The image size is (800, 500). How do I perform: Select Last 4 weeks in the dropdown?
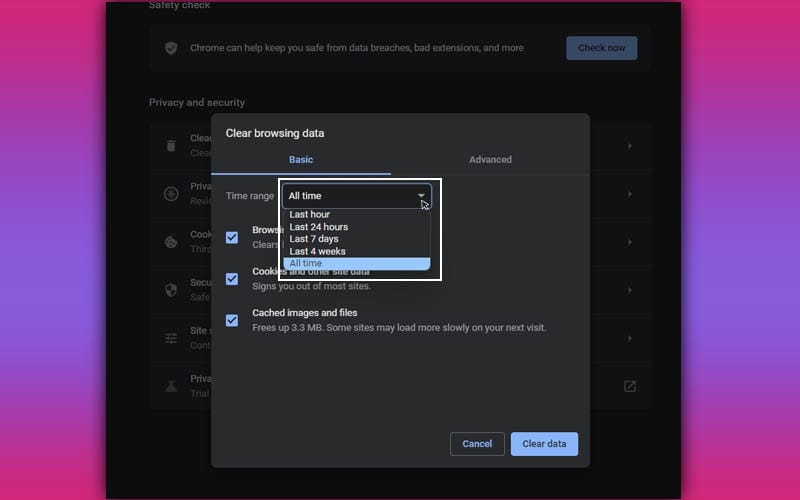[317, 251]
